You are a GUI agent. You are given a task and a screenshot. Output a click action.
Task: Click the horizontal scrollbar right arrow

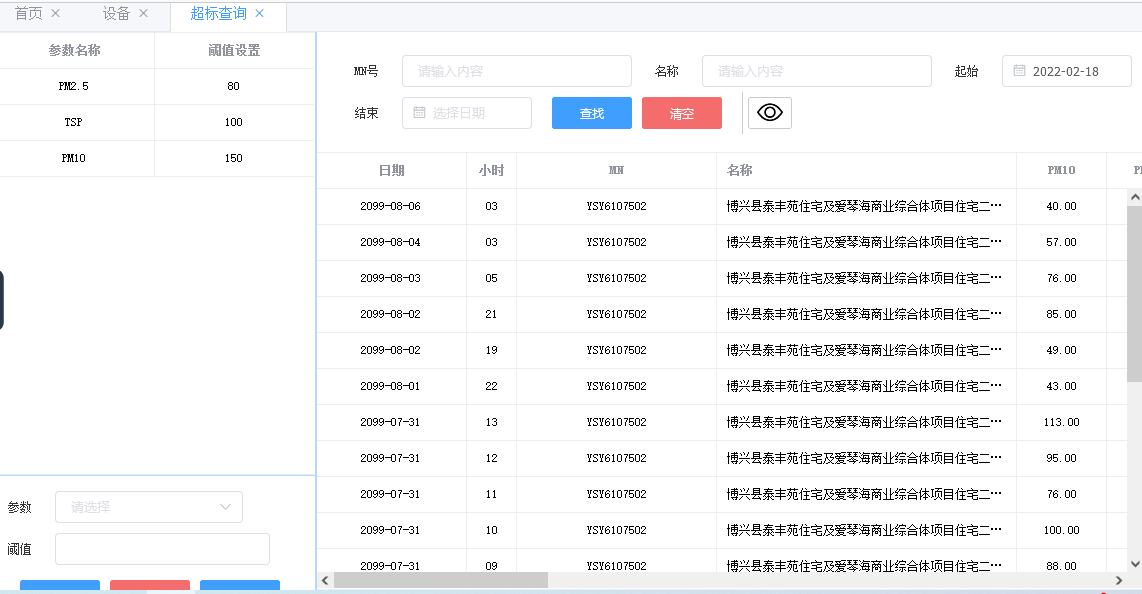pos(1119,580)
